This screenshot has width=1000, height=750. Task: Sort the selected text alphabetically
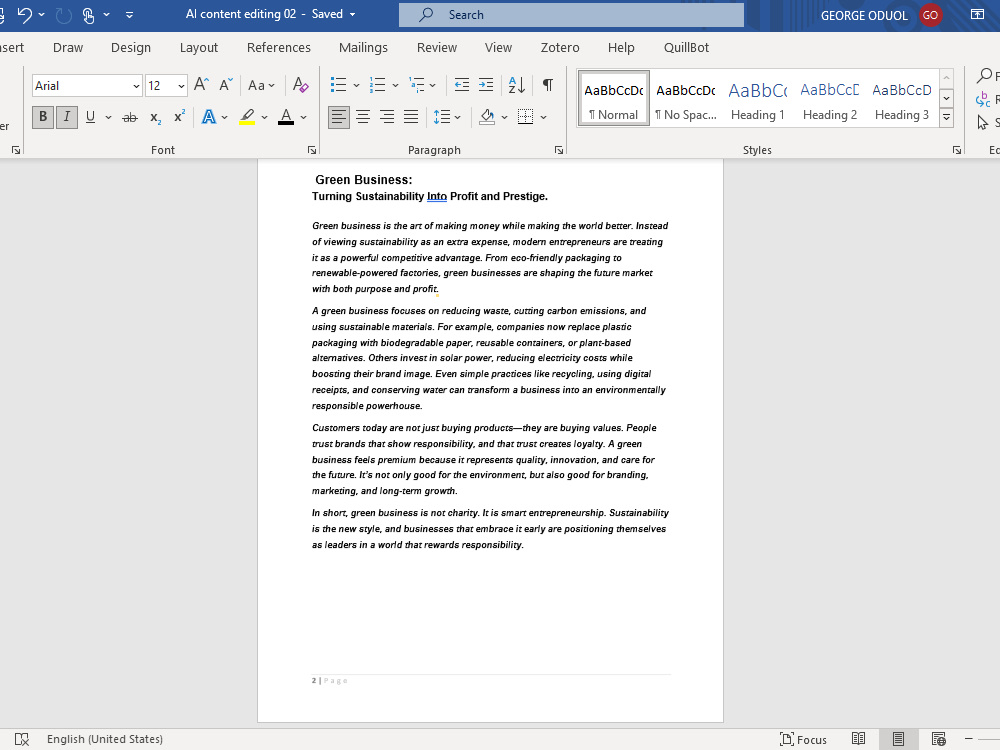pos(517,85)
